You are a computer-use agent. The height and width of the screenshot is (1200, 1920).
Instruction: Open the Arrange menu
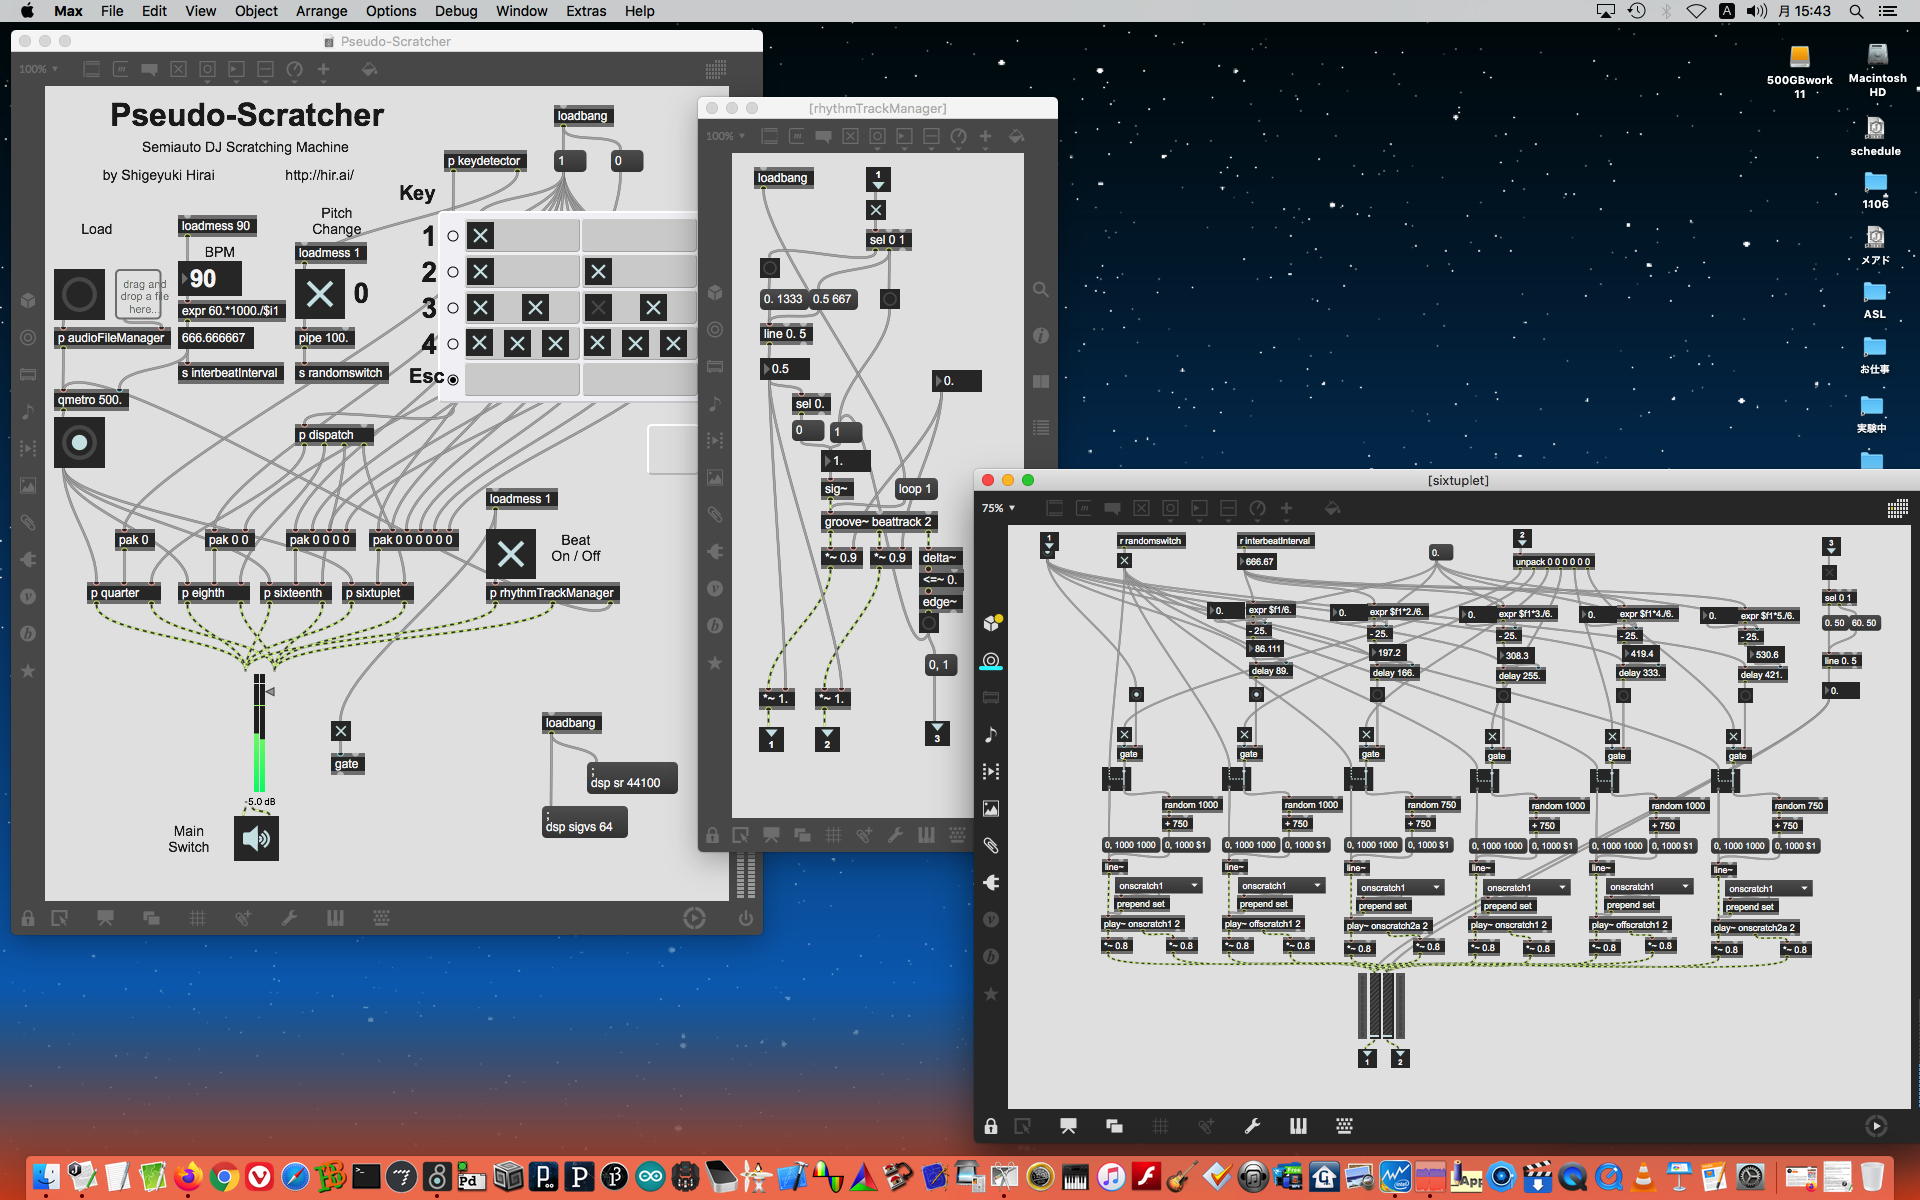click(321, 11)
